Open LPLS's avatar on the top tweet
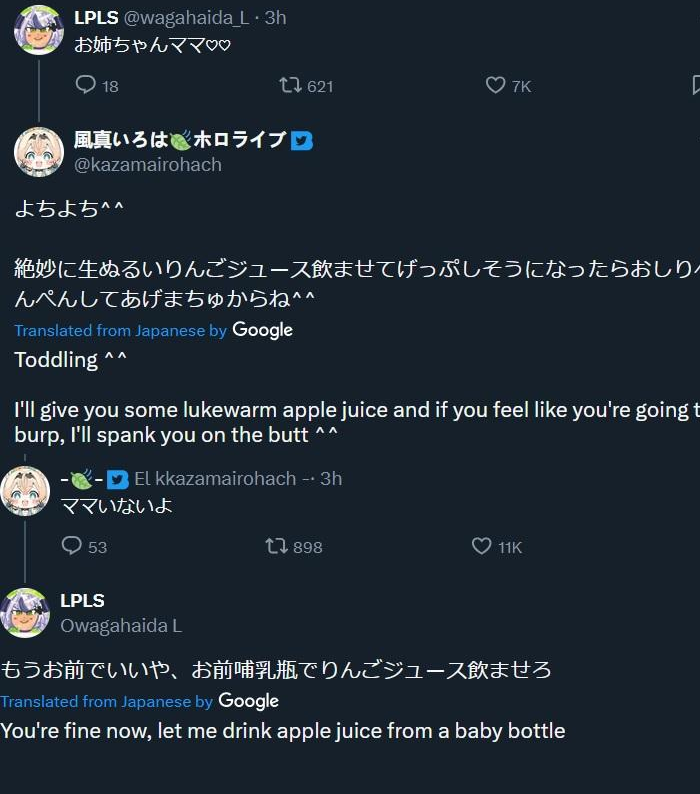Image resolution: width=700 pixels, height=794 pixels. (x=39, y=29)
